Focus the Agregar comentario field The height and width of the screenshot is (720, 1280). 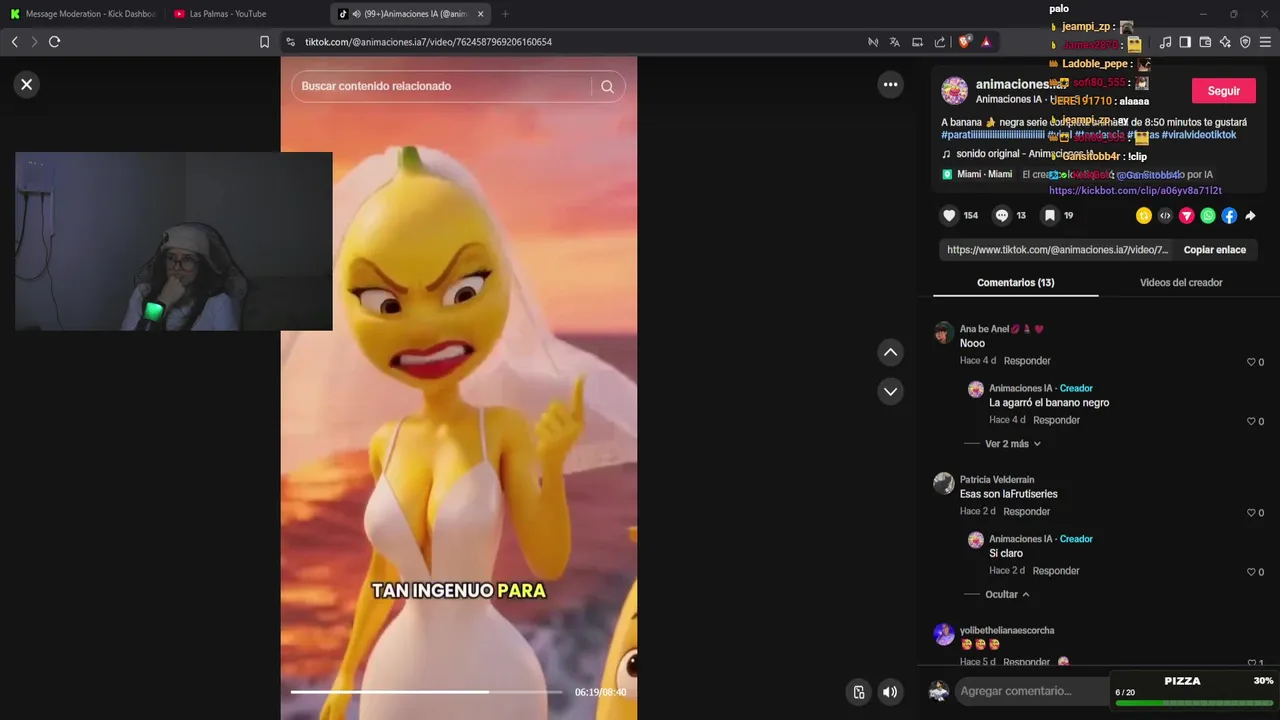1030,691
